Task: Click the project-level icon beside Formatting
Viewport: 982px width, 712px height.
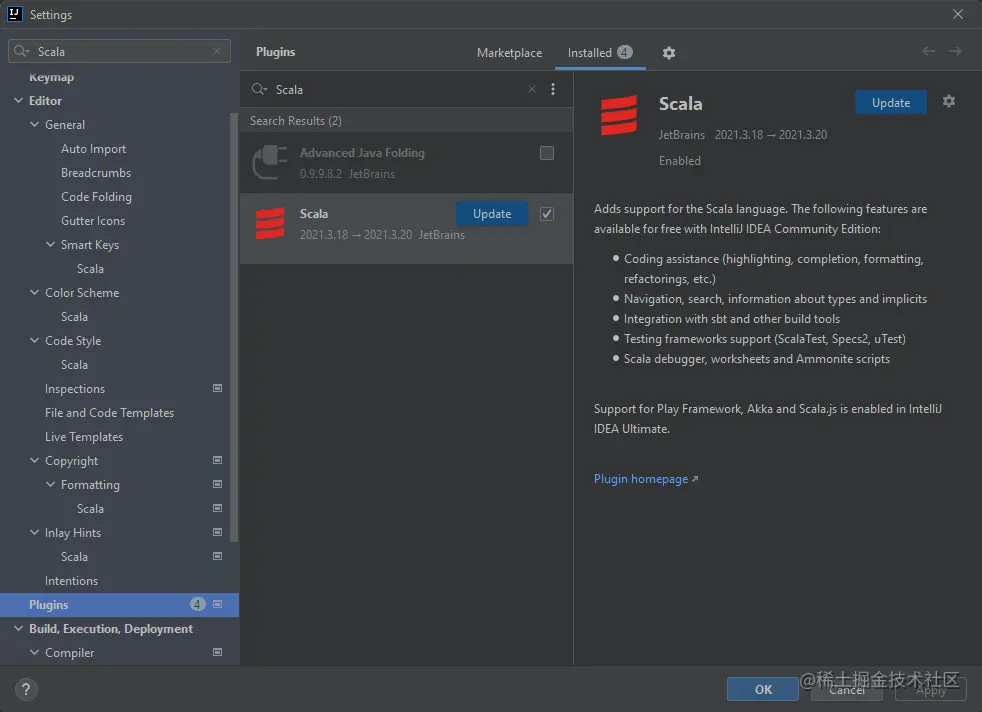Action: pos(217,484)
